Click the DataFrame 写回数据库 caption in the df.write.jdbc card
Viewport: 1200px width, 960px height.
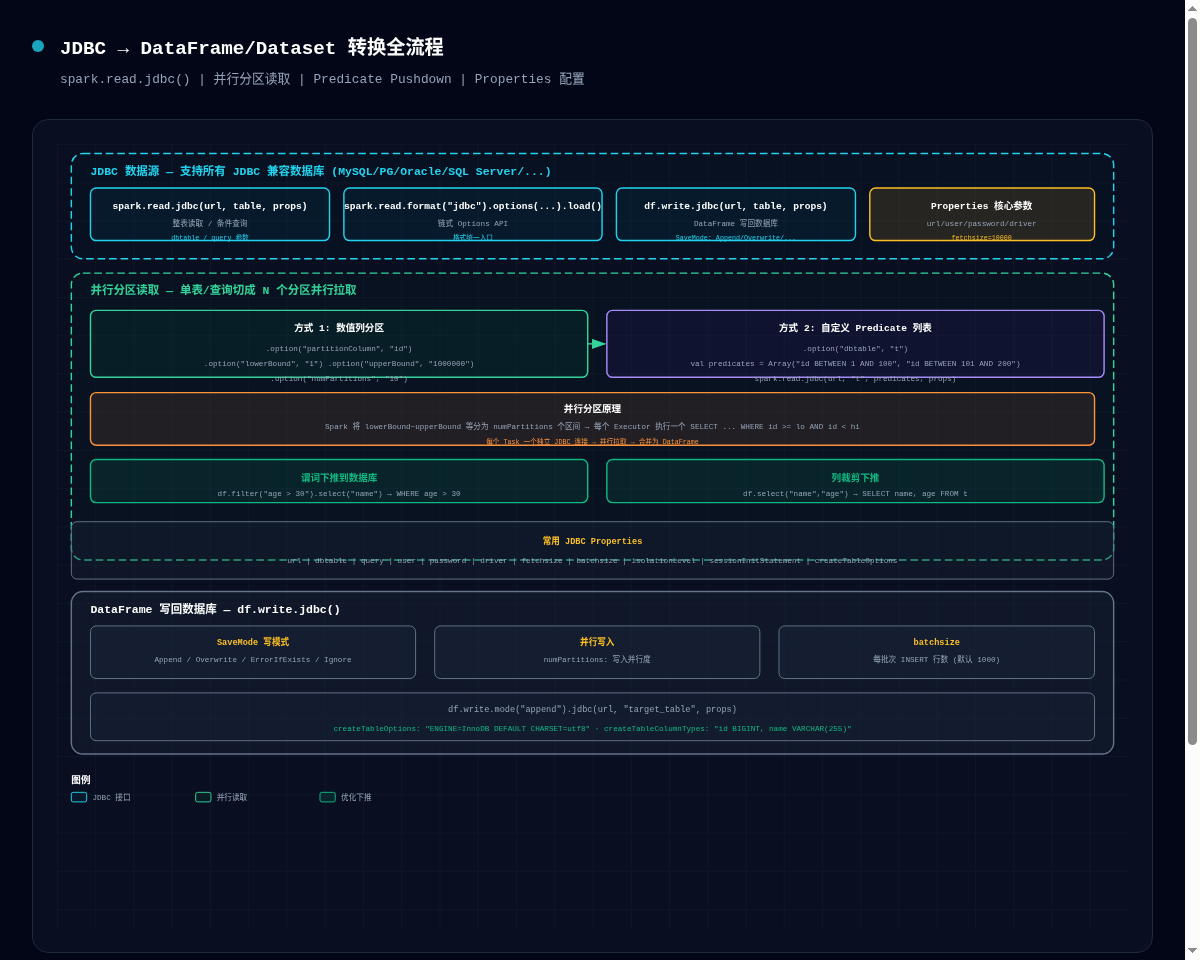tap(736, 224)
